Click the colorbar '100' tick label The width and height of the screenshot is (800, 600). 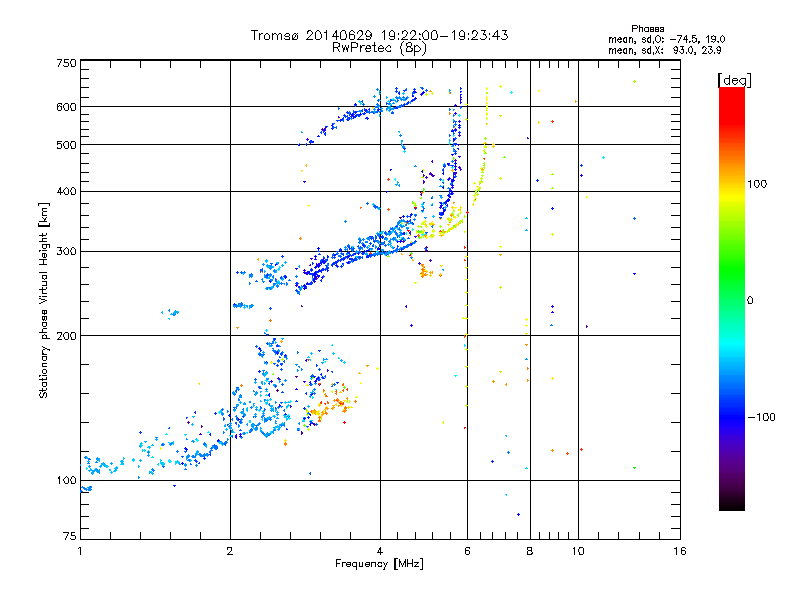757,184
